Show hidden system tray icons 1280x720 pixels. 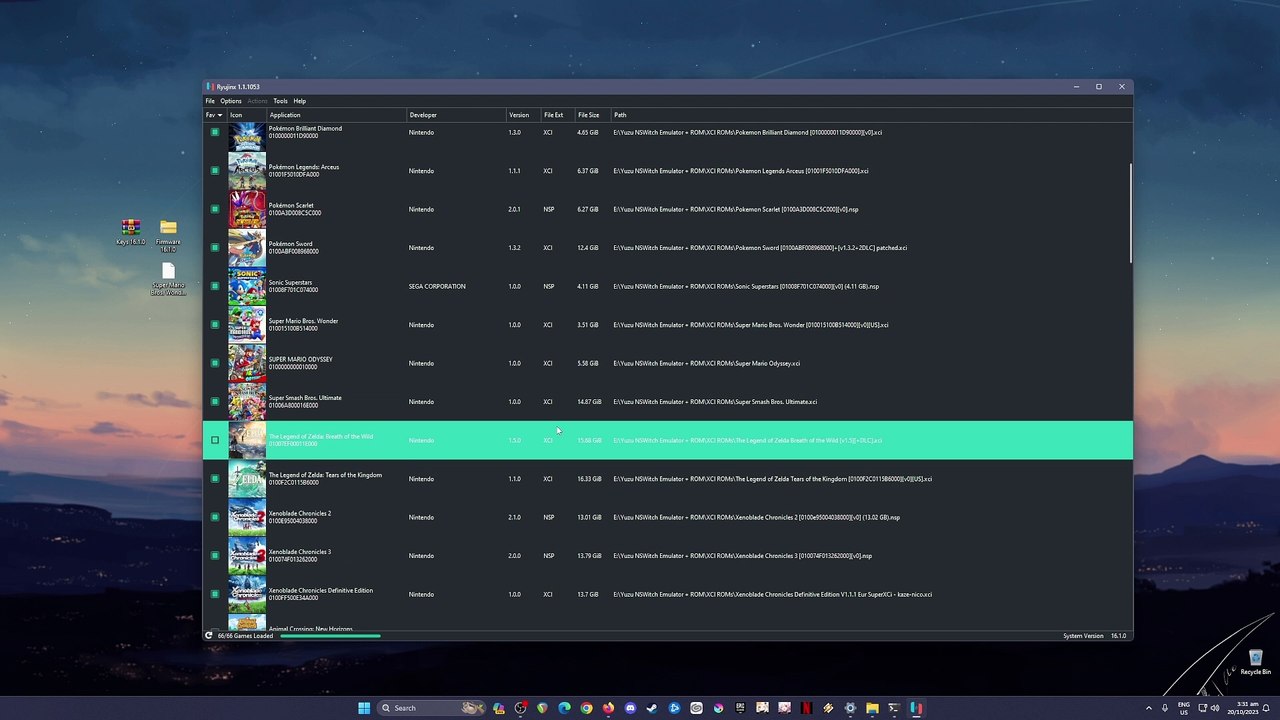click(x=1148, y=708)
